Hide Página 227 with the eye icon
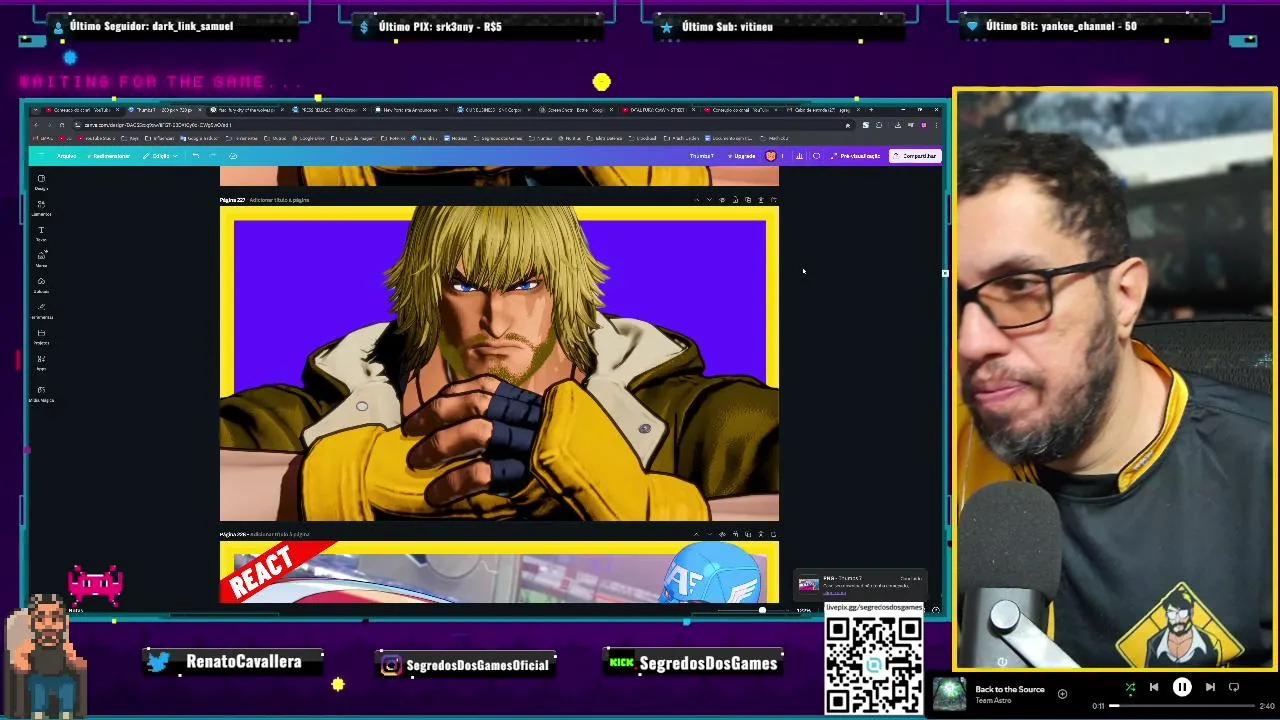This screenshot has height=720, width=1280. coord(722,200)
